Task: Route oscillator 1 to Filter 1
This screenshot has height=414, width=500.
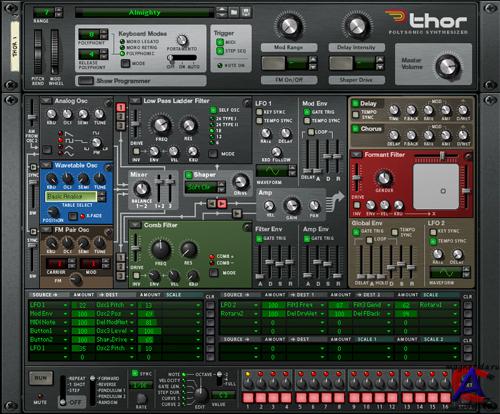Action: point(121,107)
